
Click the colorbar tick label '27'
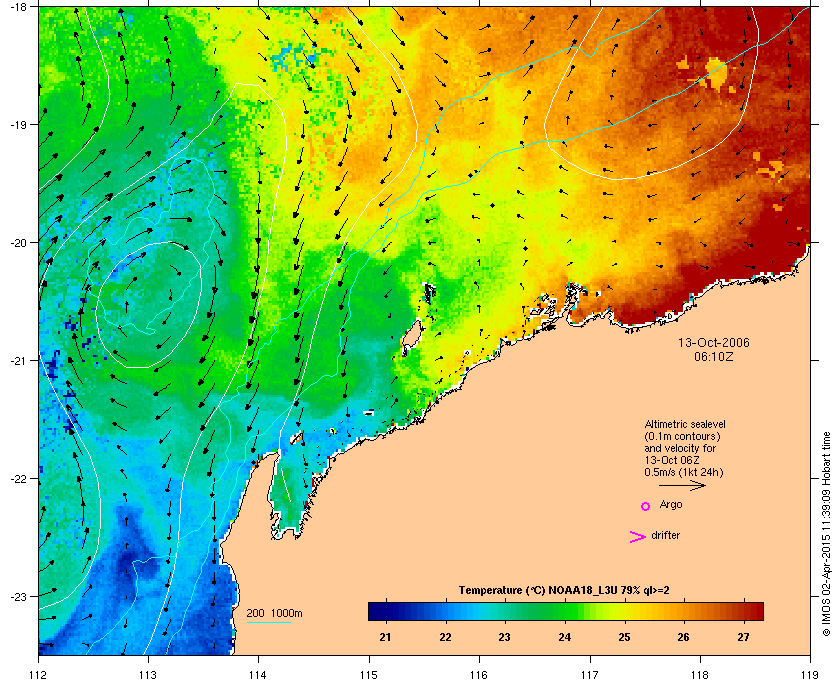click(743, 637)
